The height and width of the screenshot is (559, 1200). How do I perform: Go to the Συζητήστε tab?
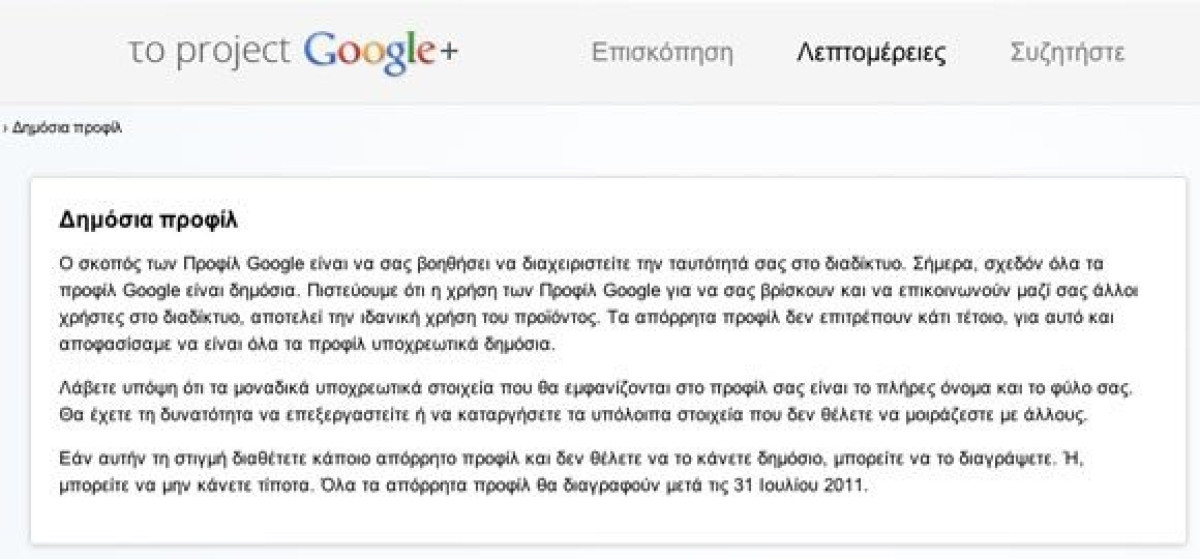(1067, 52)
